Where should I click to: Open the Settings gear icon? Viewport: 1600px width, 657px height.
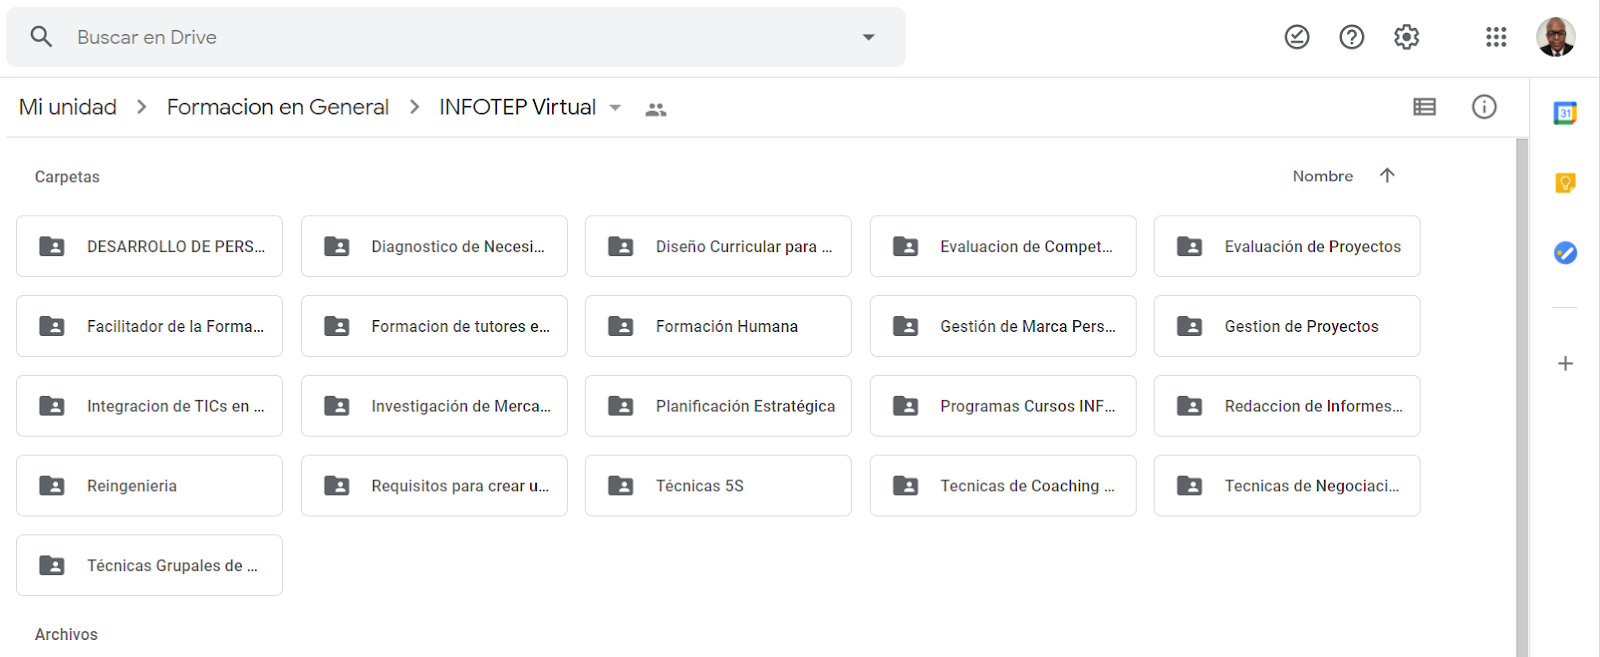[x=1407, y=37]
